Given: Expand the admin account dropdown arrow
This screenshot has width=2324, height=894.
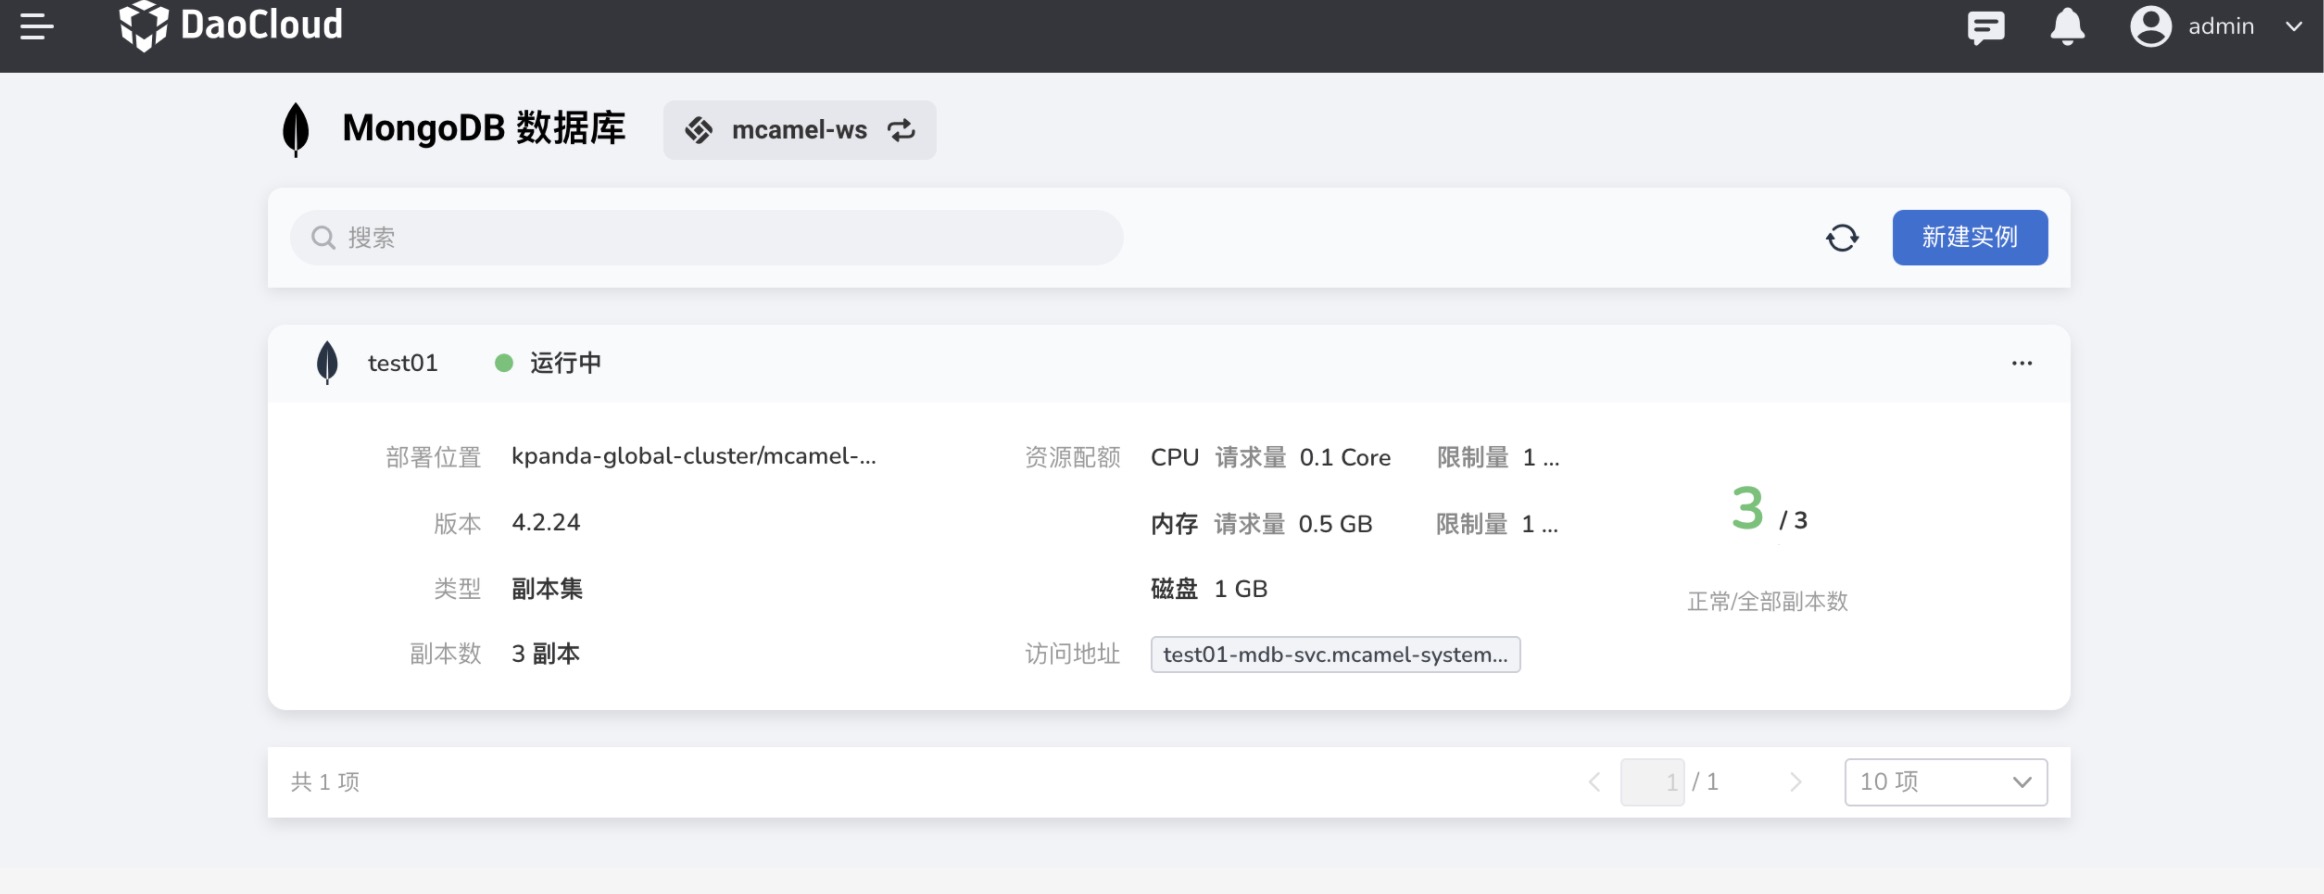Looking at the screenshot, I should 2294,27.
